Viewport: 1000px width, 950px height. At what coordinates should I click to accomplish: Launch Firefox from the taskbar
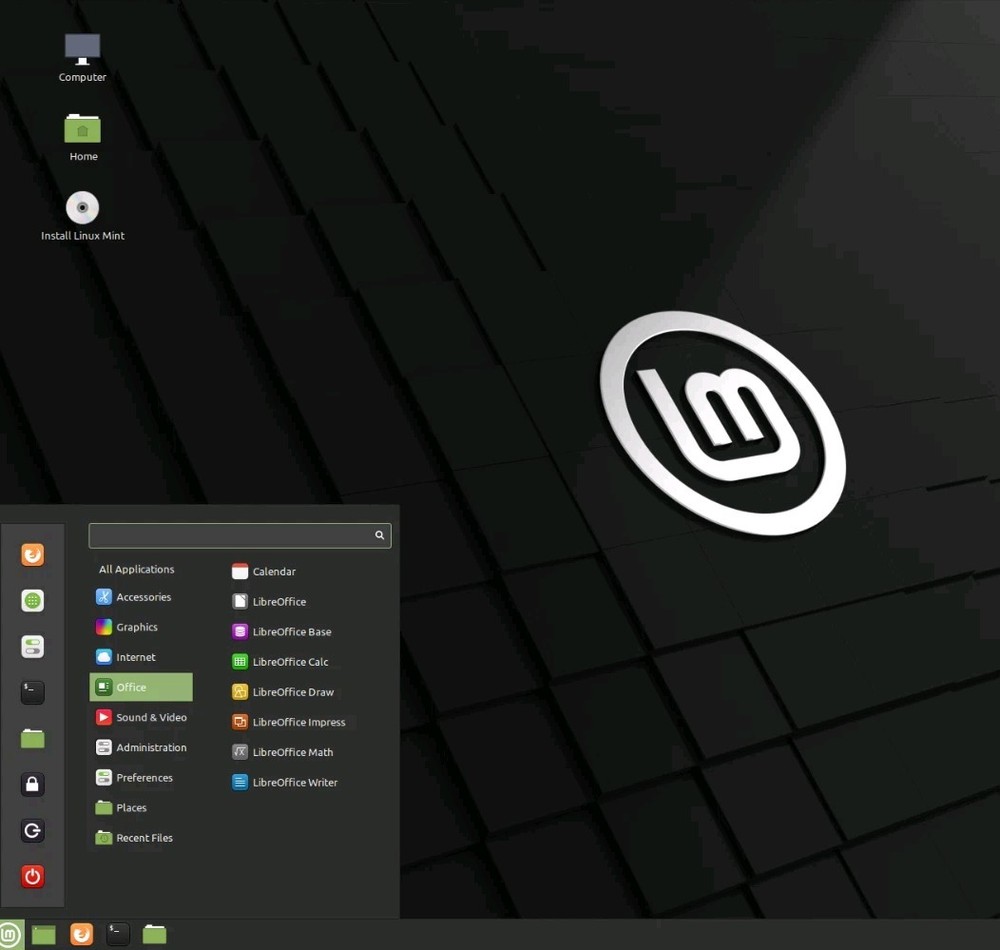coord(81,933)
